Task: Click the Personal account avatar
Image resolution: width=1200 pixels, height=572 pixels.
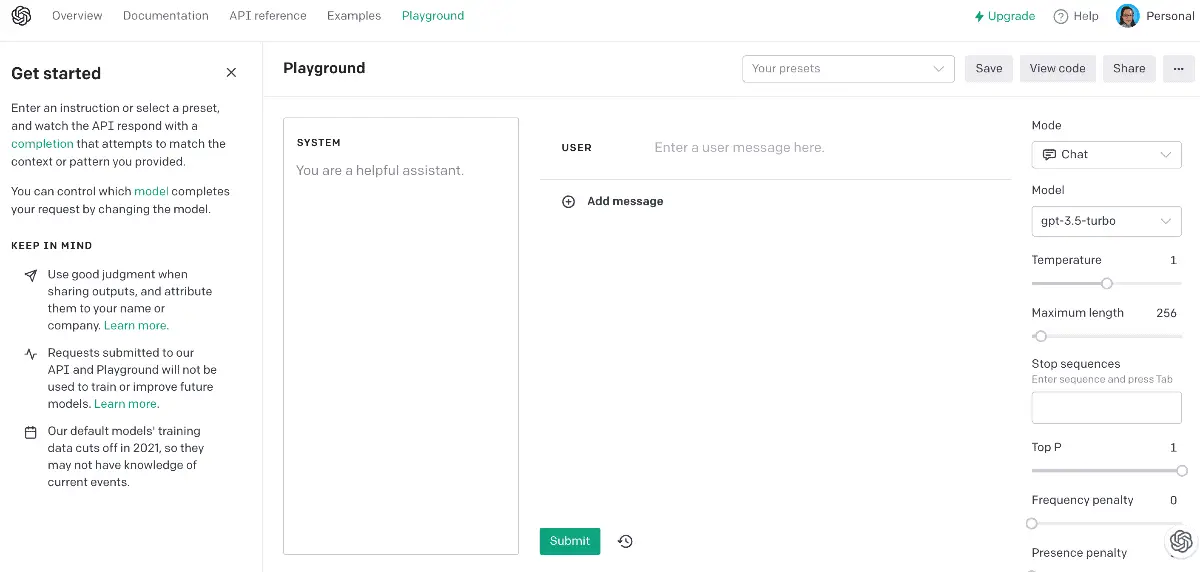Action: coord(1128,16)
